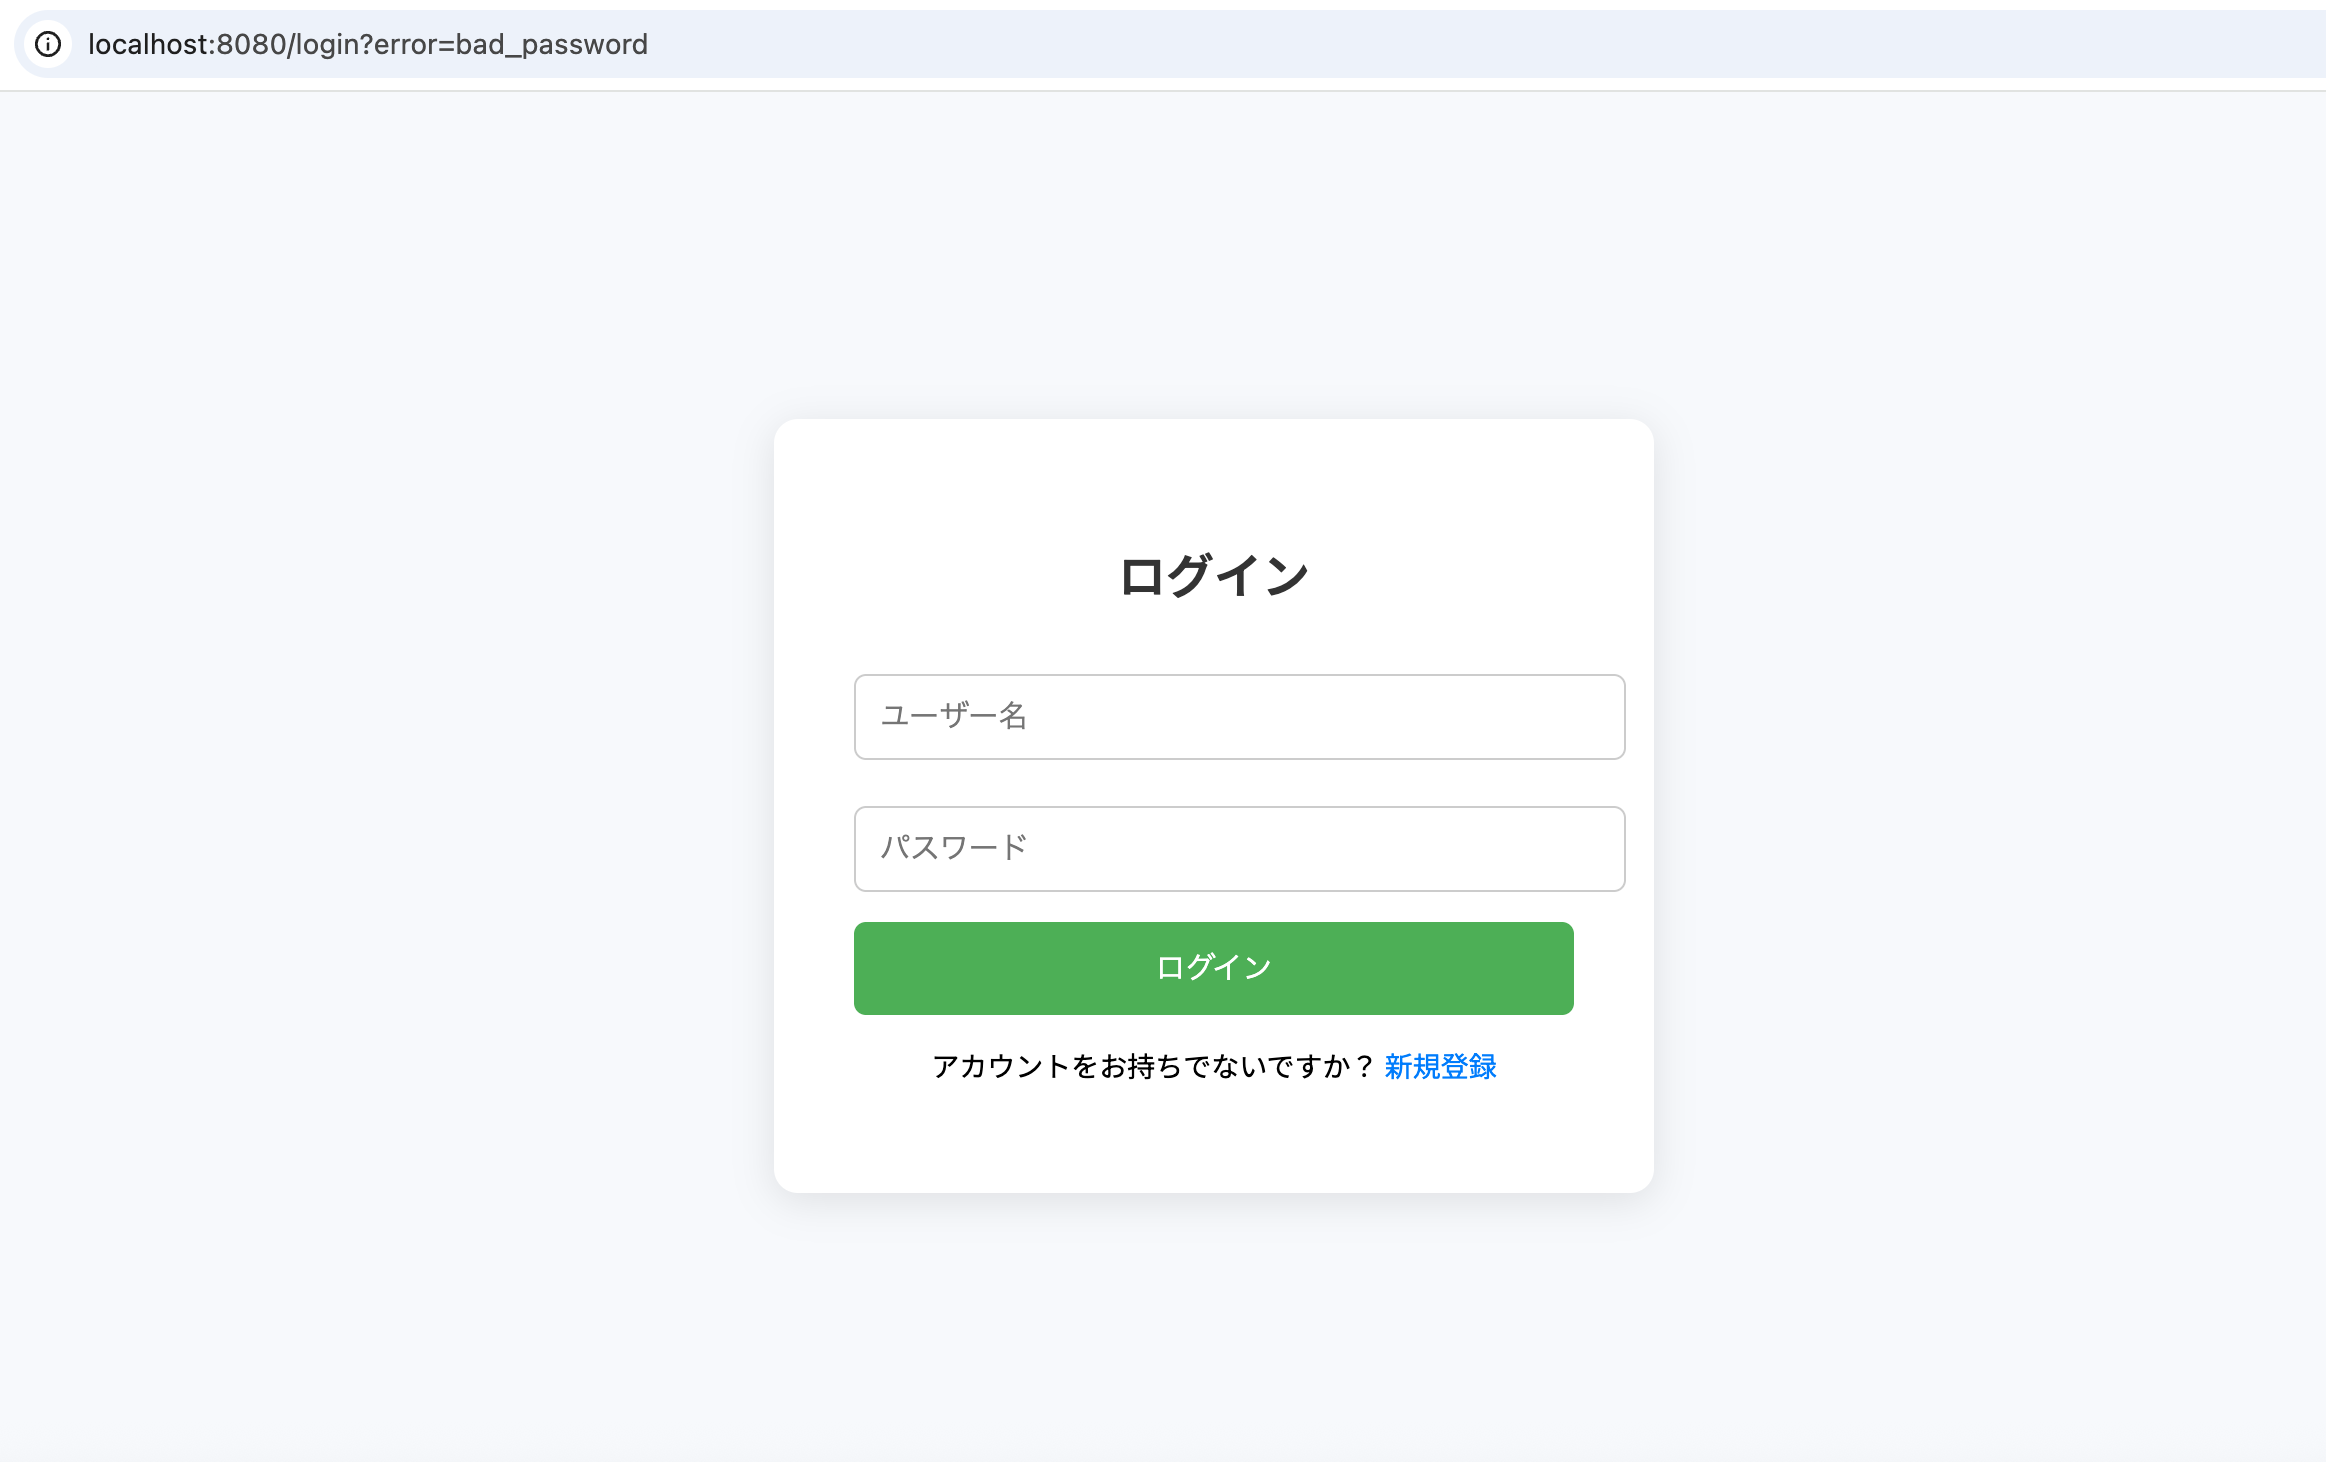Click the ユーザー名 placeholder text

(953, 716)
